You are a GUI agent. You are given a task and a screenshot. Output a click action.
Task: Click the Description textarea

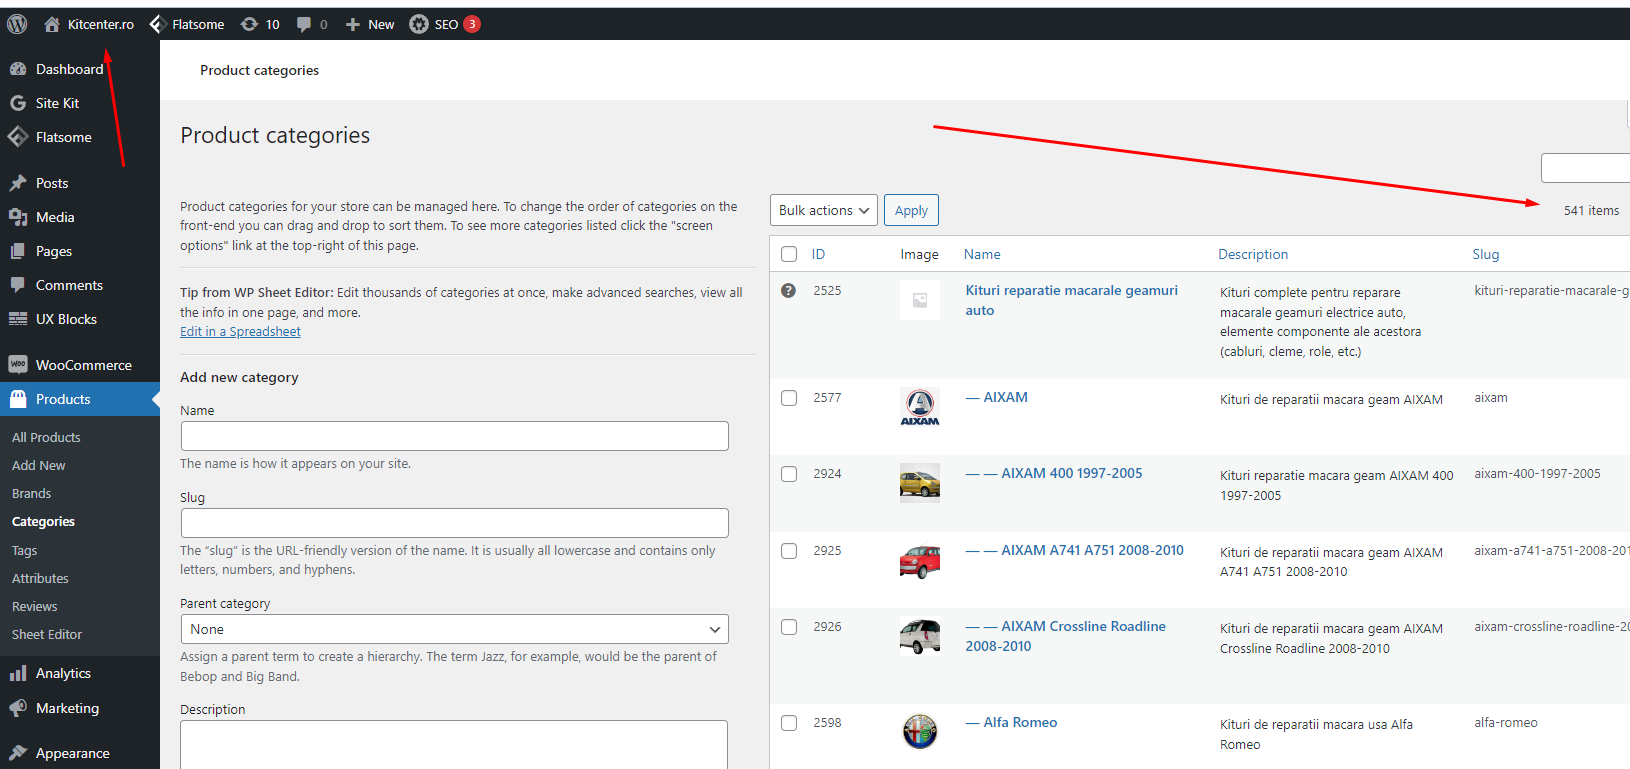[454, 744]
